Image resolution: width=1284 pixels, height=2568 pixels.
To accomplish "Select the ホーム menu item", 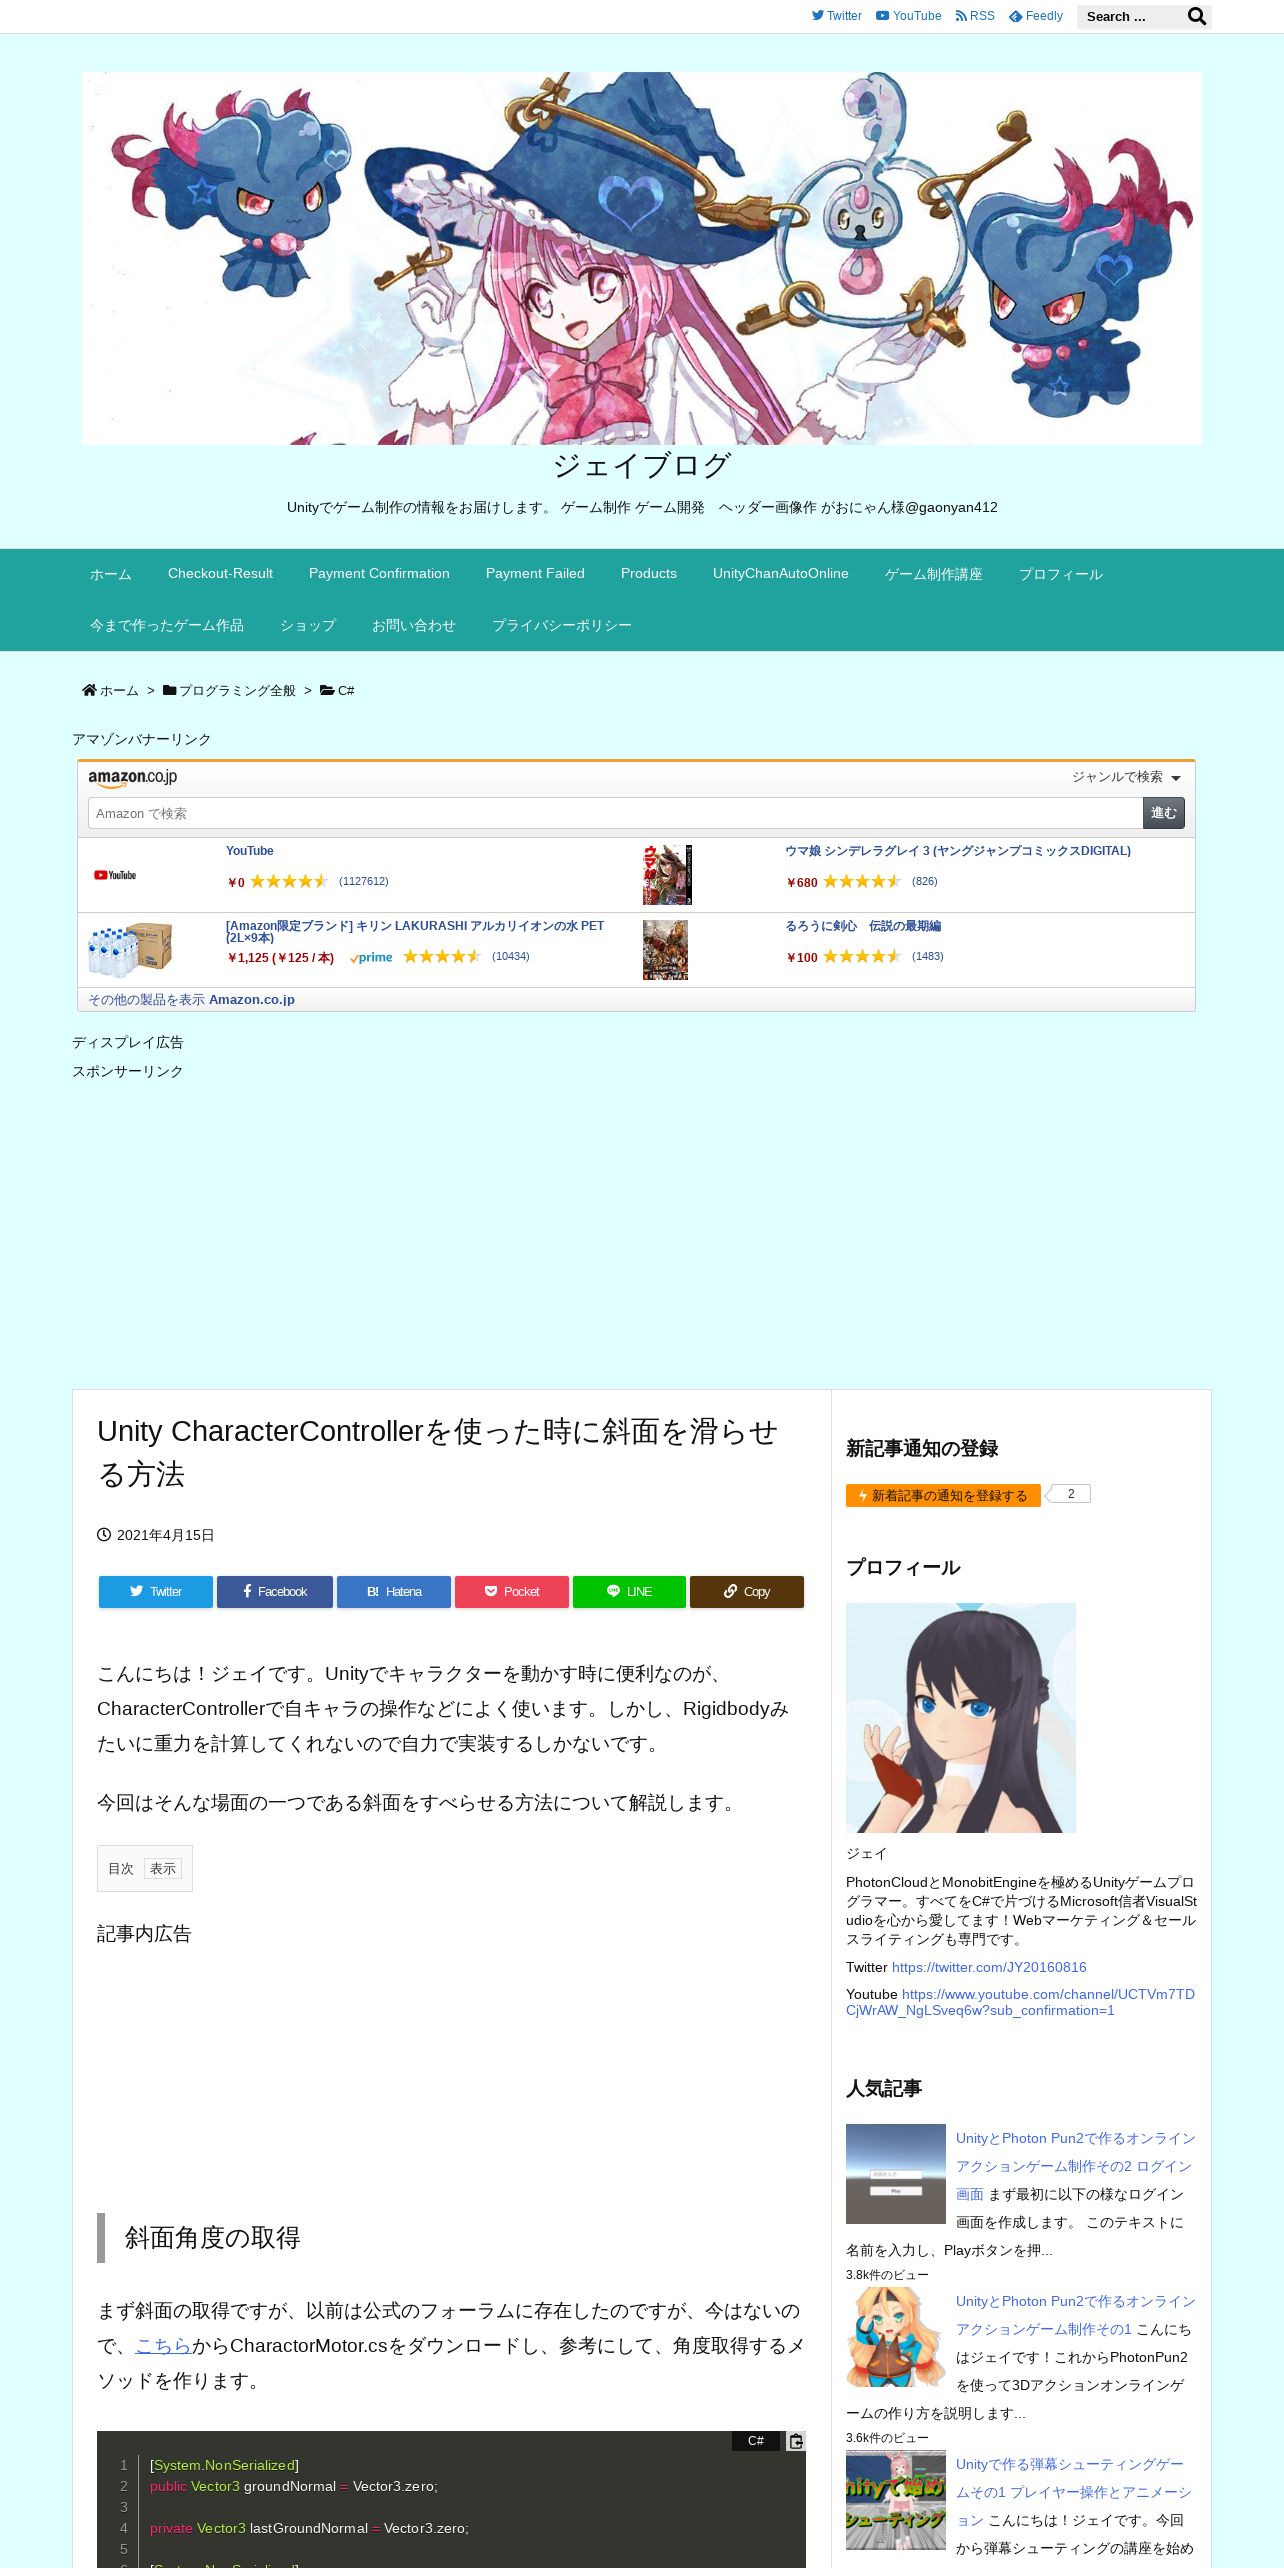I will coord(111,574).
